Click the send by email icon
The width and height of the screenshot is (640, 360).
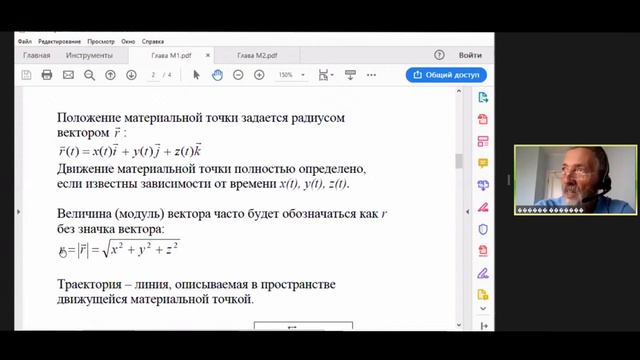pos(68,75)
